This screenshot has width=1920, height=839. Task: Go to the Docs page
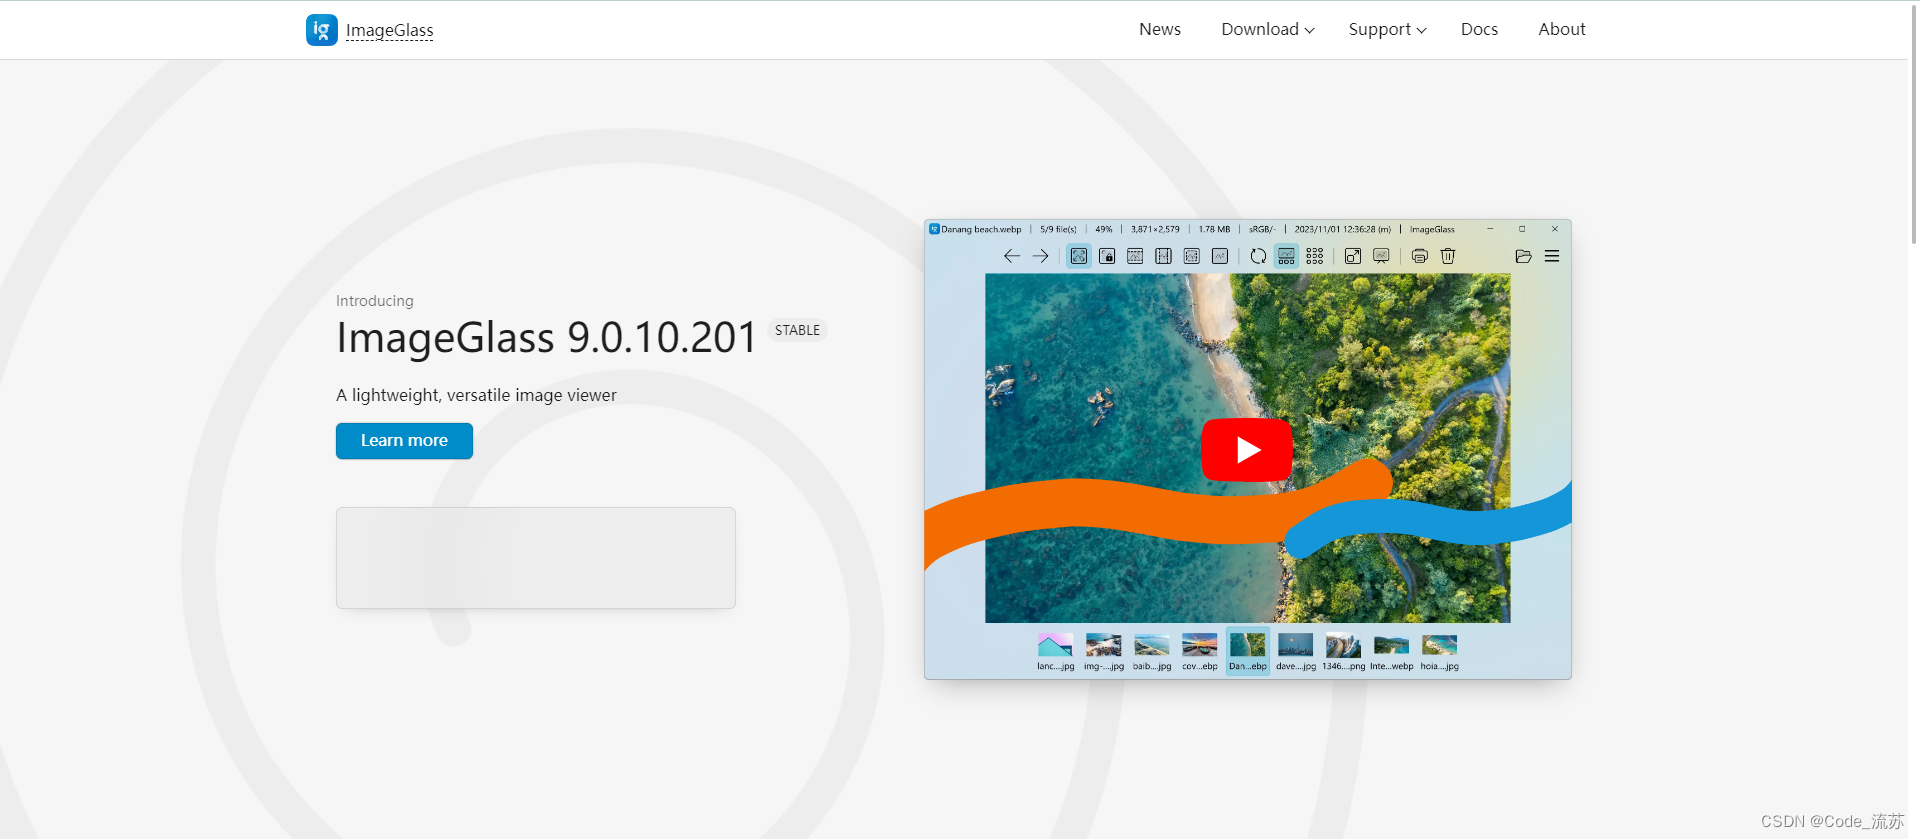[1479, 30]
